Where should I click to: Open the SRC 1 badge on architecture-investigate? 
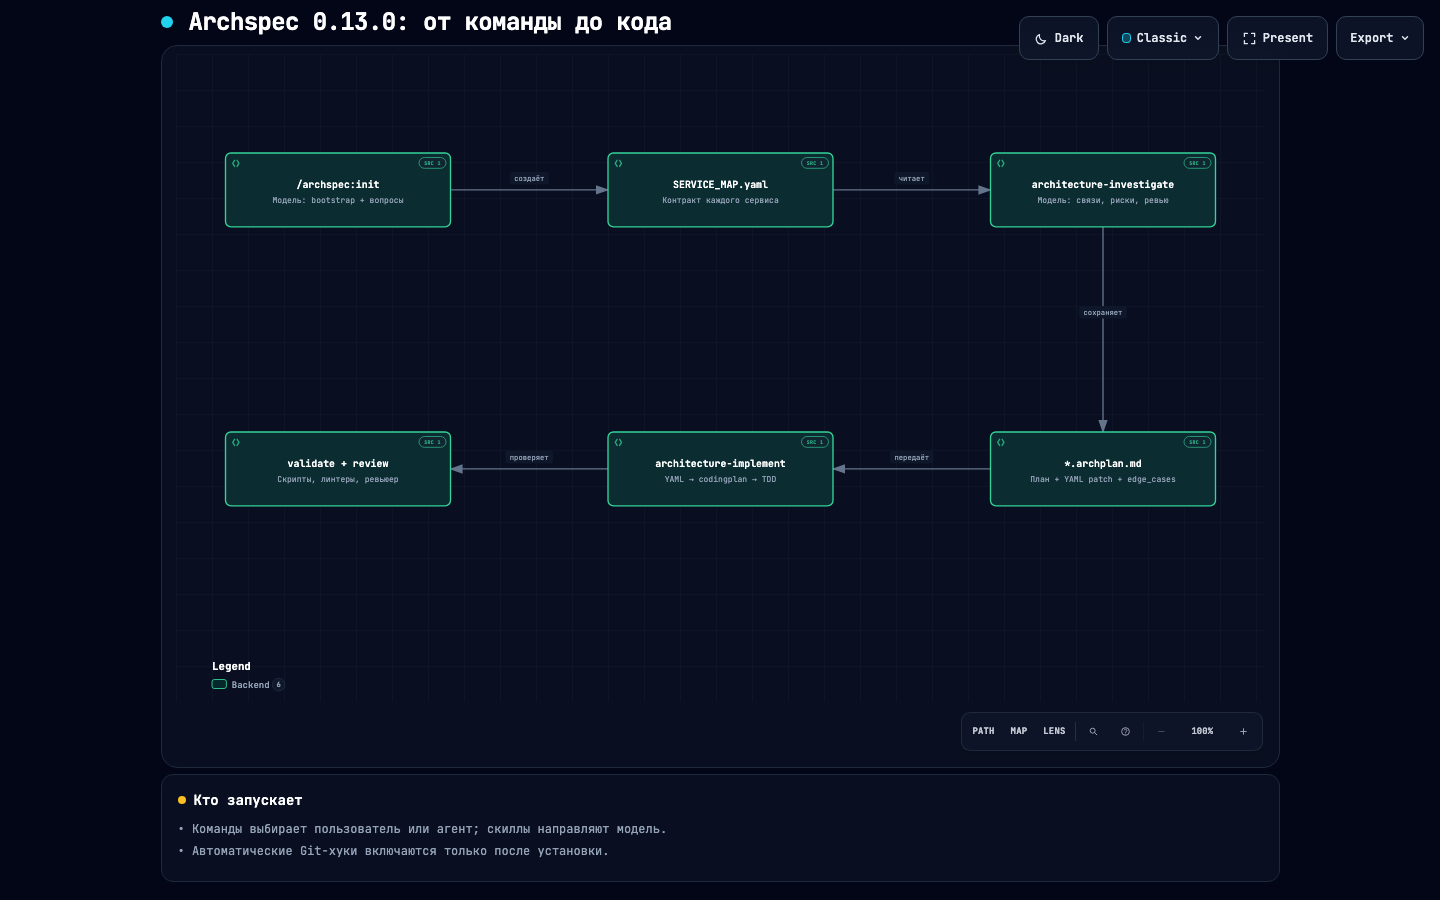click(x=1197, y=163)
